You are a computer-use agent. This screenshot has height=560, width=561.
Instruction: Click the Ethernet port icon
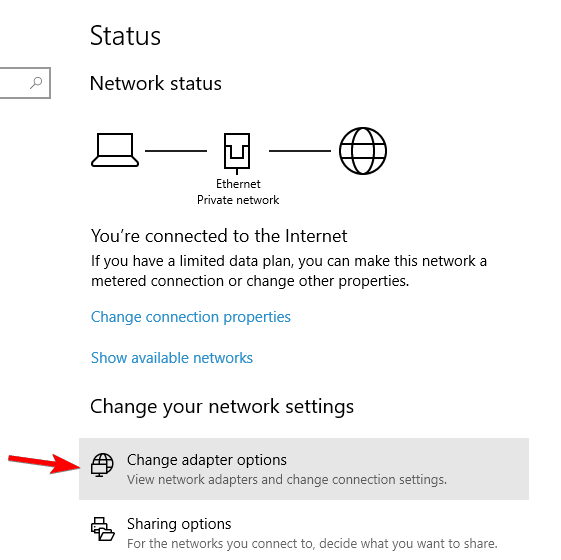tap(237, 153)
